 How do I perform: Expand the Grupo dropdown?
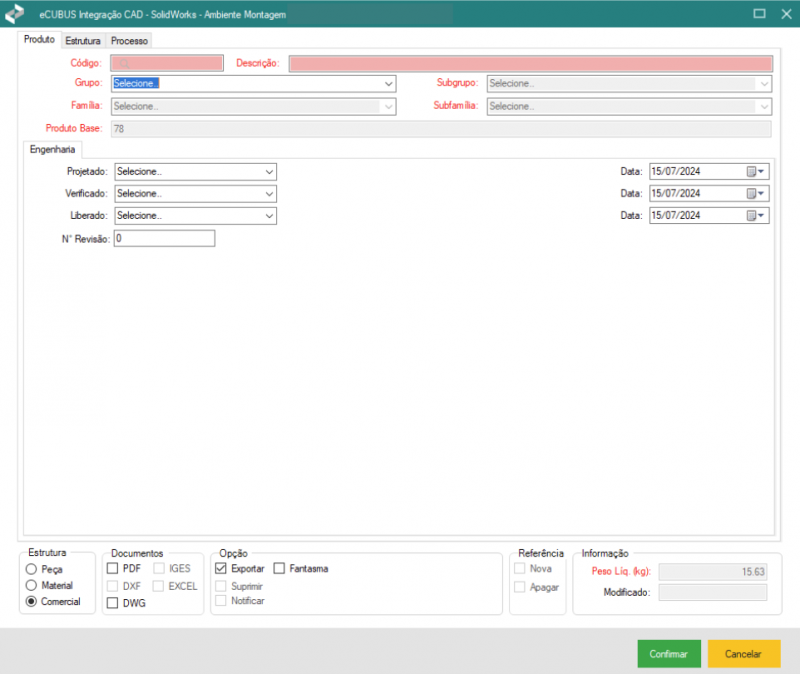[x=388, y=84]
